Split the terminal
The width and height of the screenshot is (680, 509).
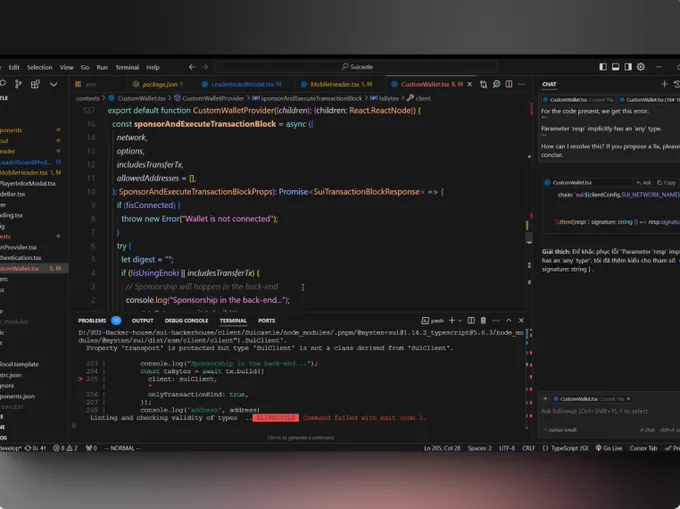(471, 320)
